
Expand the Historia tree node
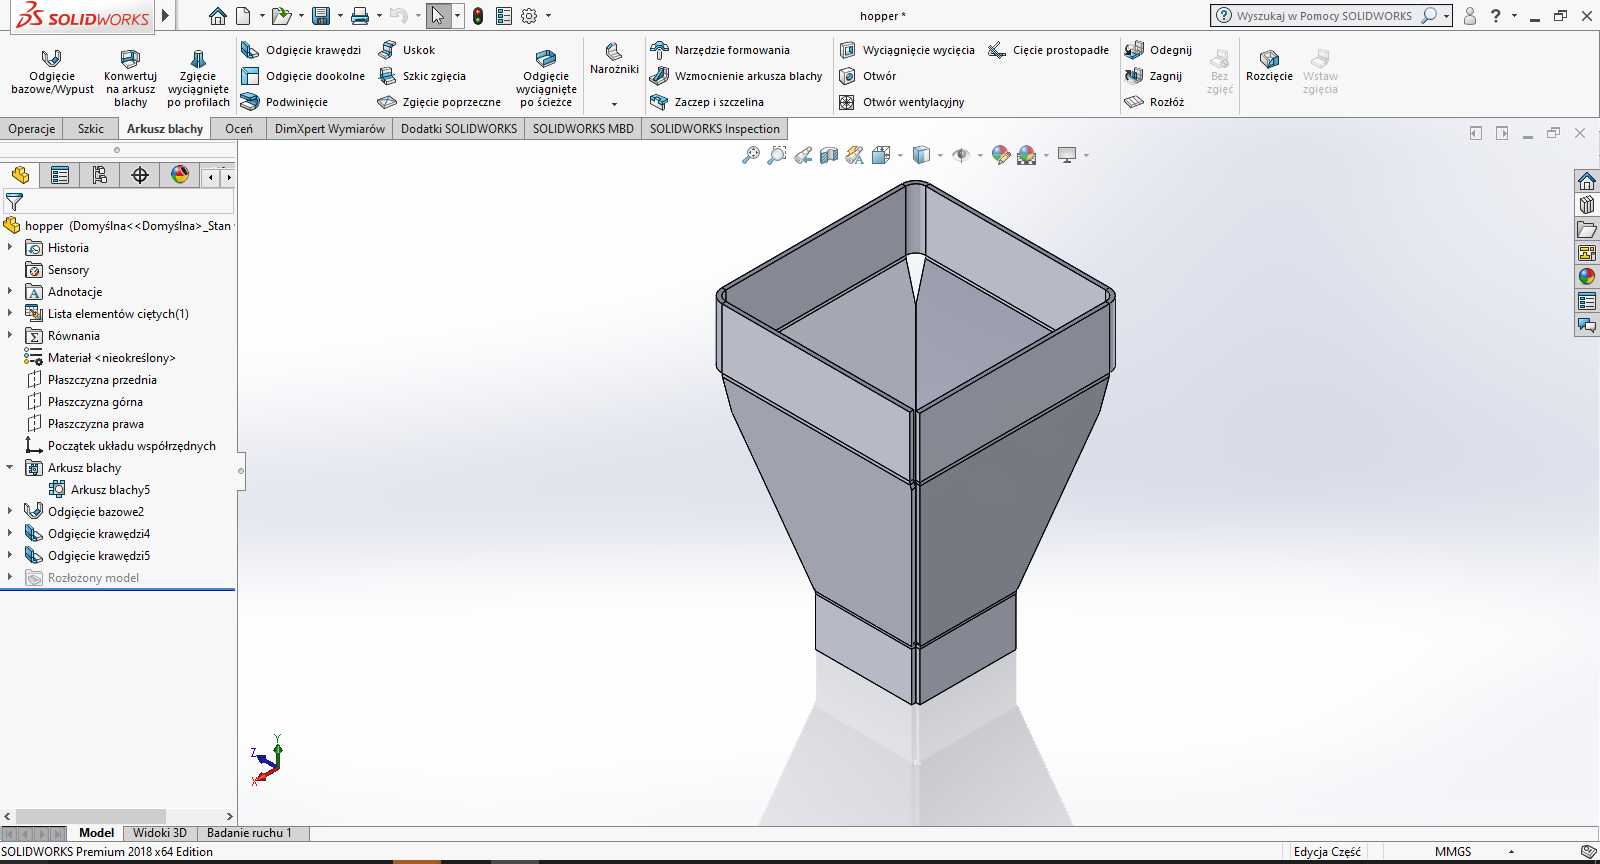(x=10, y=247)
